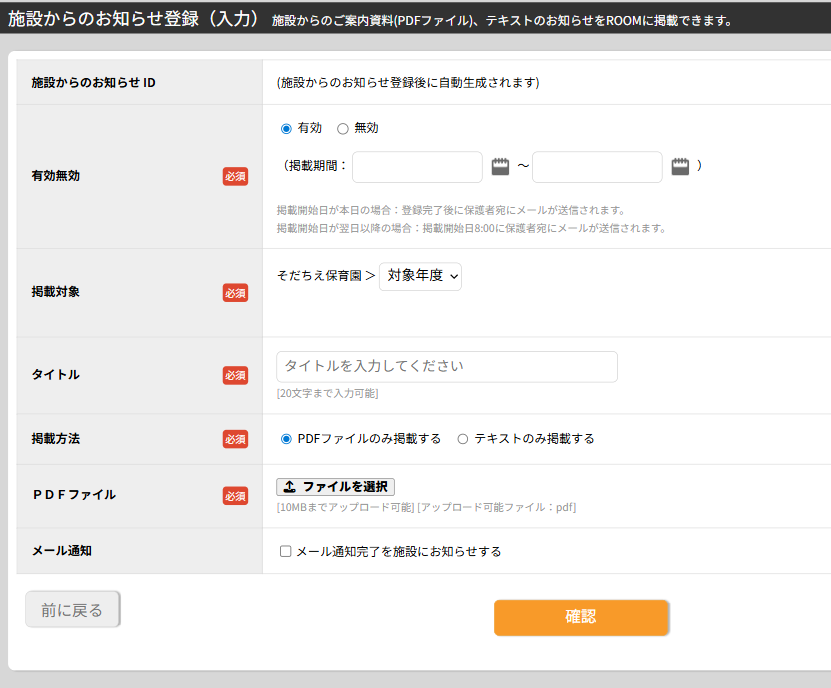831x688 pixels.
Task: Click the 必須 badge beside タイトル
Action: (x=235, y=375)
